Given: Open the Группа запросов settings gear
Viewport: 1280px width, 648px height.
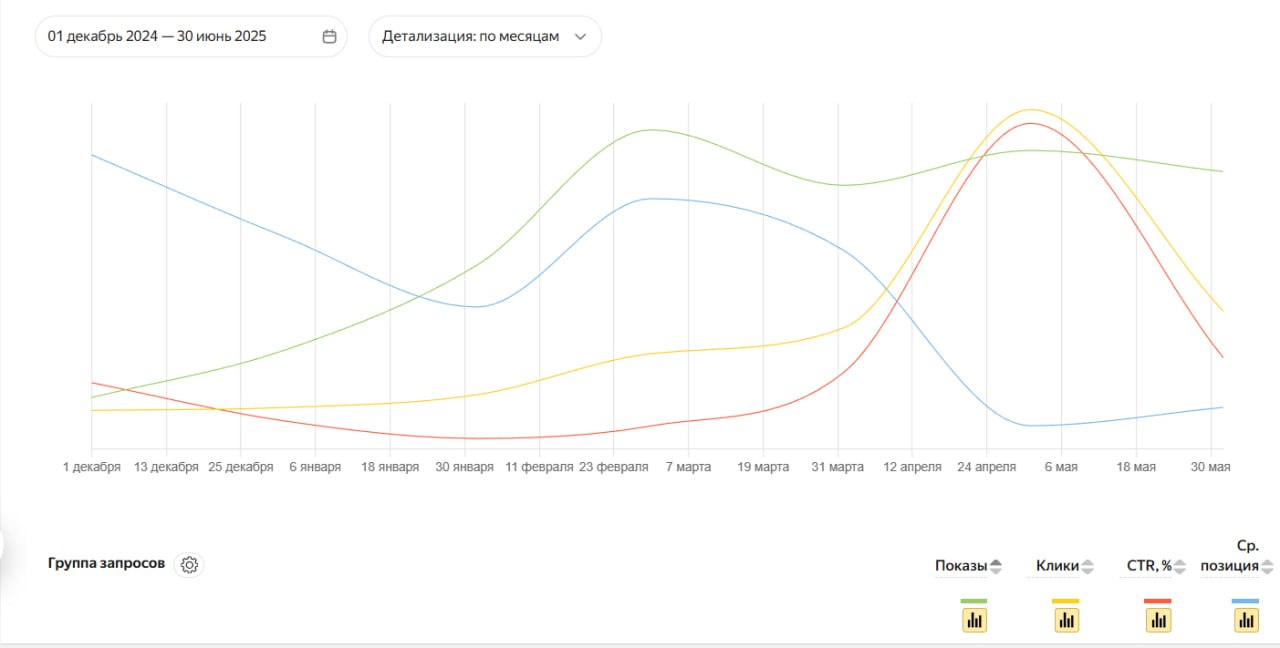Looking at the screenshot, I should pos(189,565).
